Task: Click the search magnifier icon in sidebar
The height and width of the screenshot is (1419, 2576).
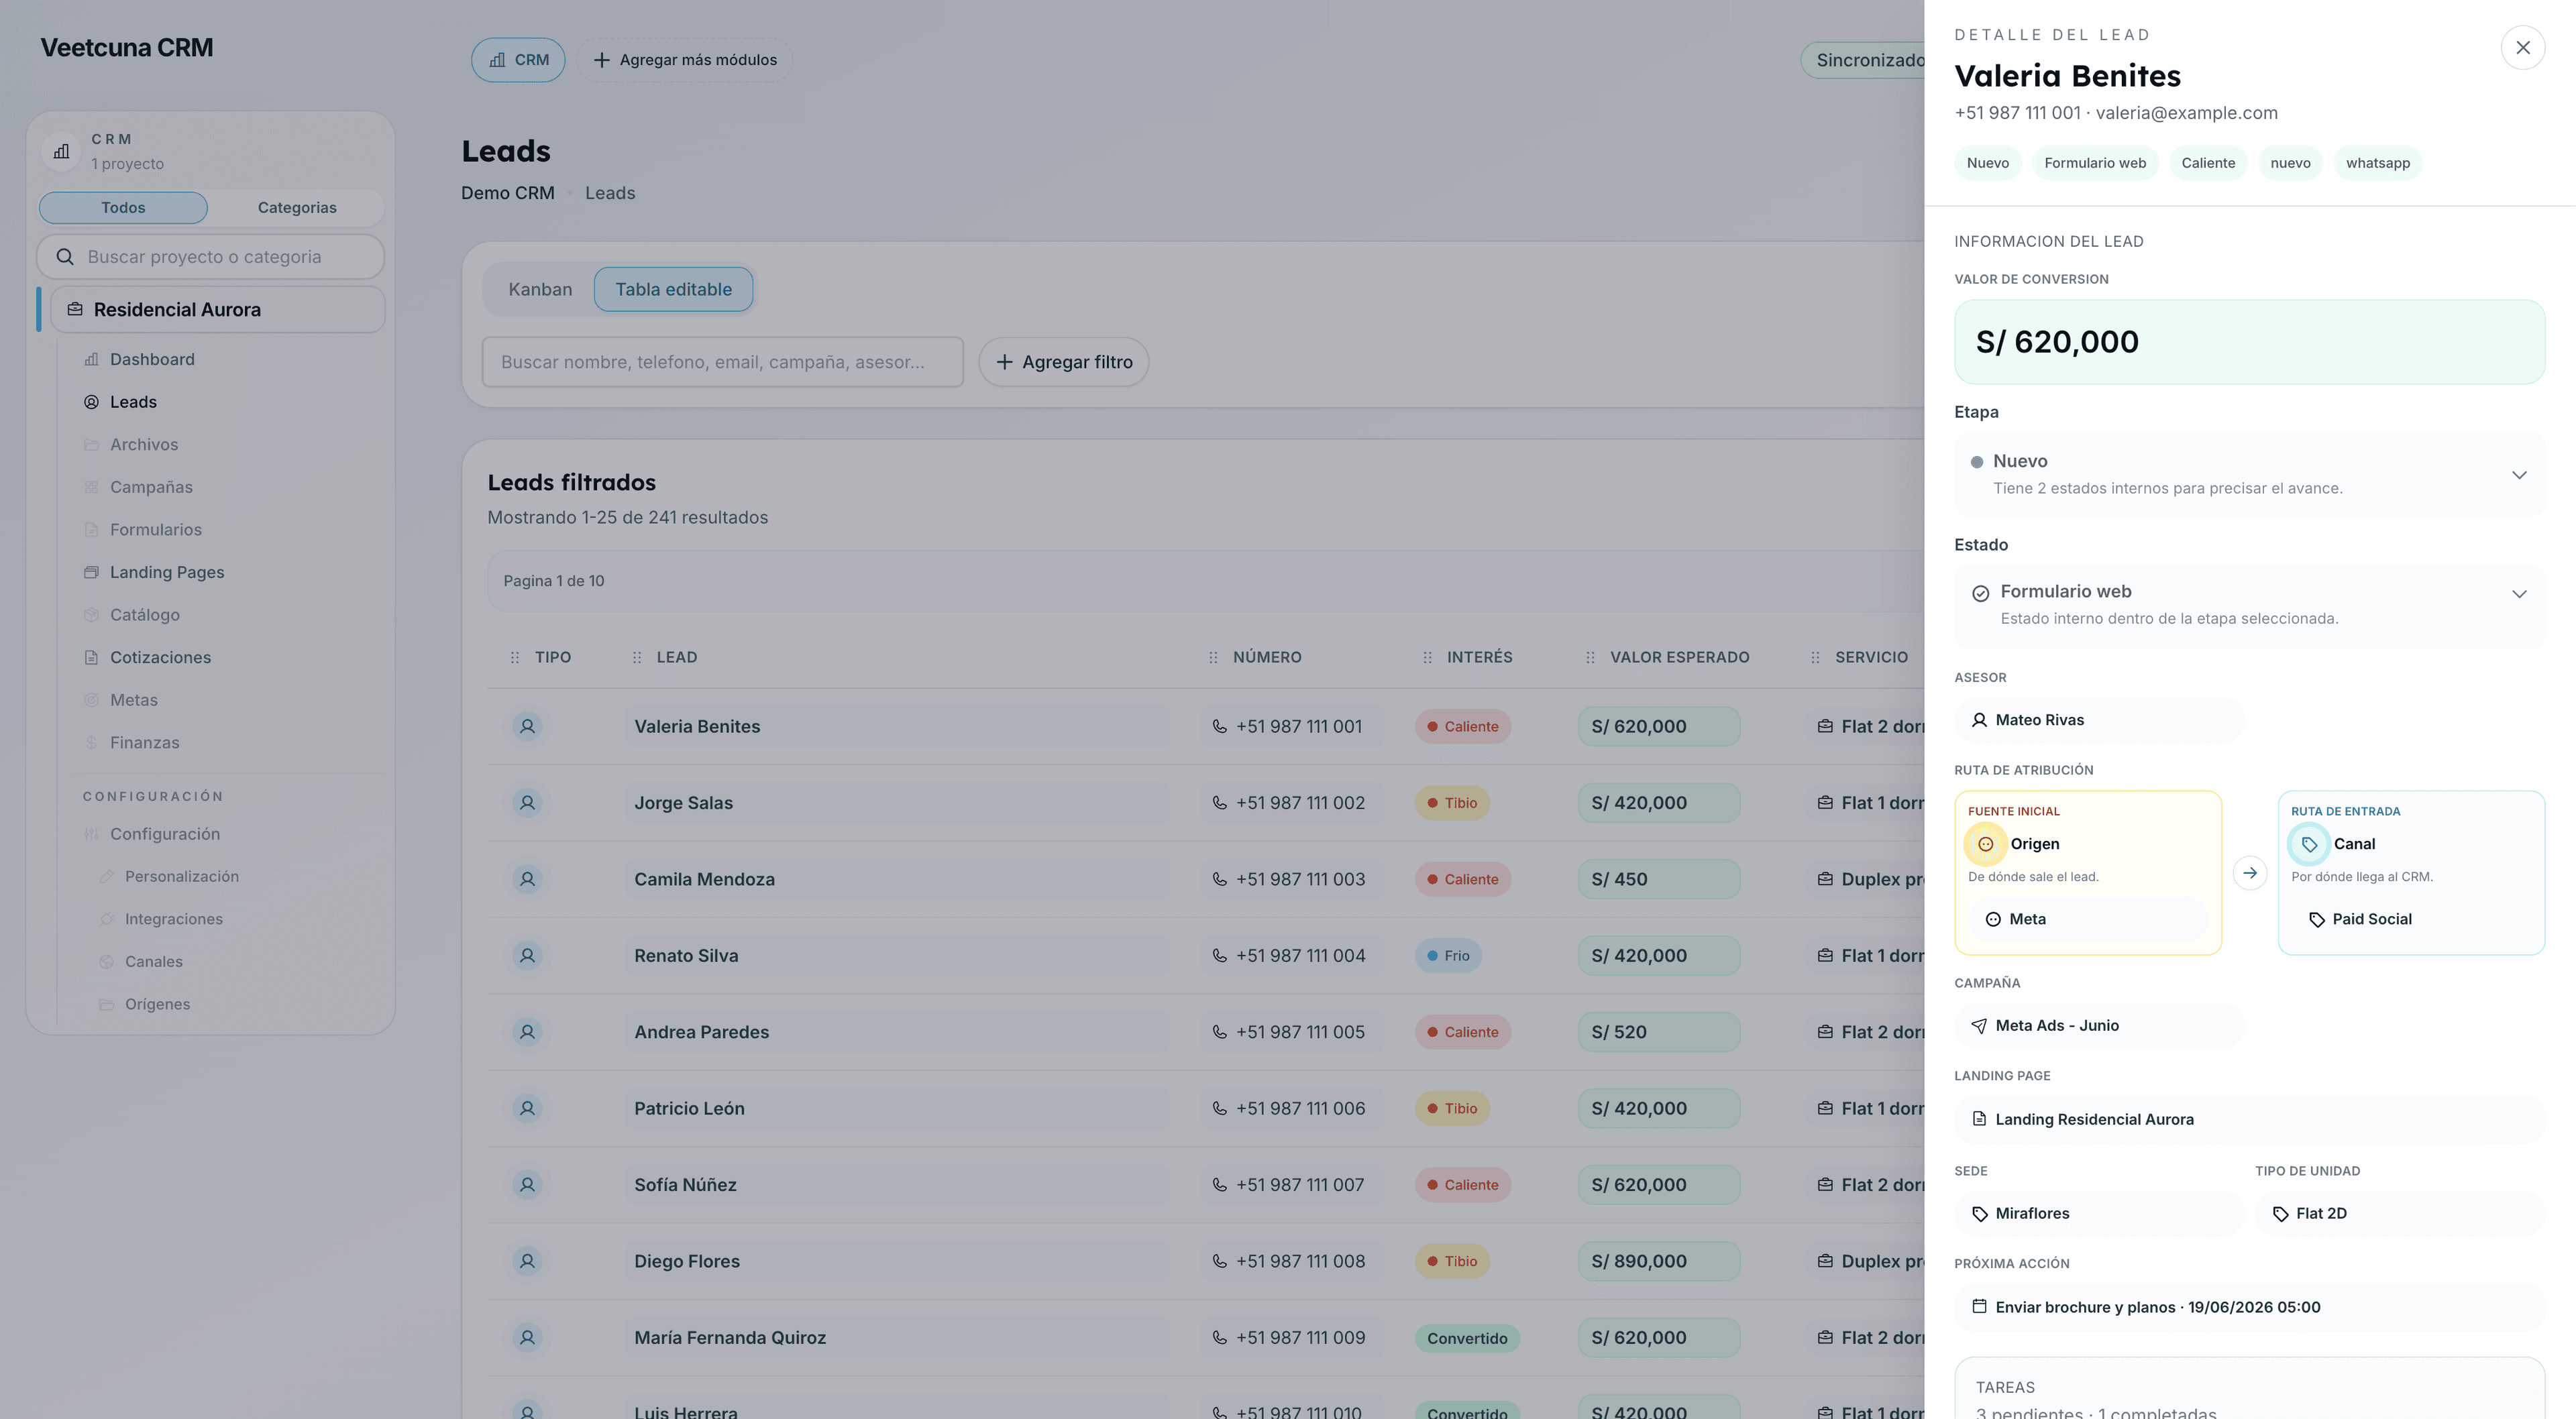Action: click(x=65, y=257)
